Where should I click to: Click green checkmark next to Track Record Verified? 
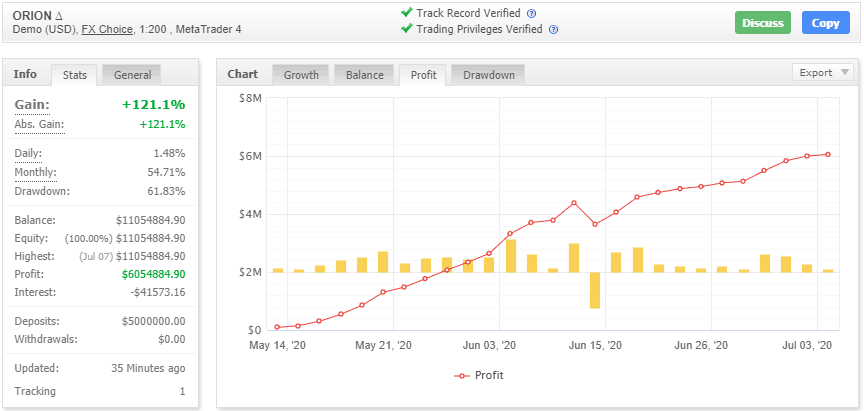[407, 13]
